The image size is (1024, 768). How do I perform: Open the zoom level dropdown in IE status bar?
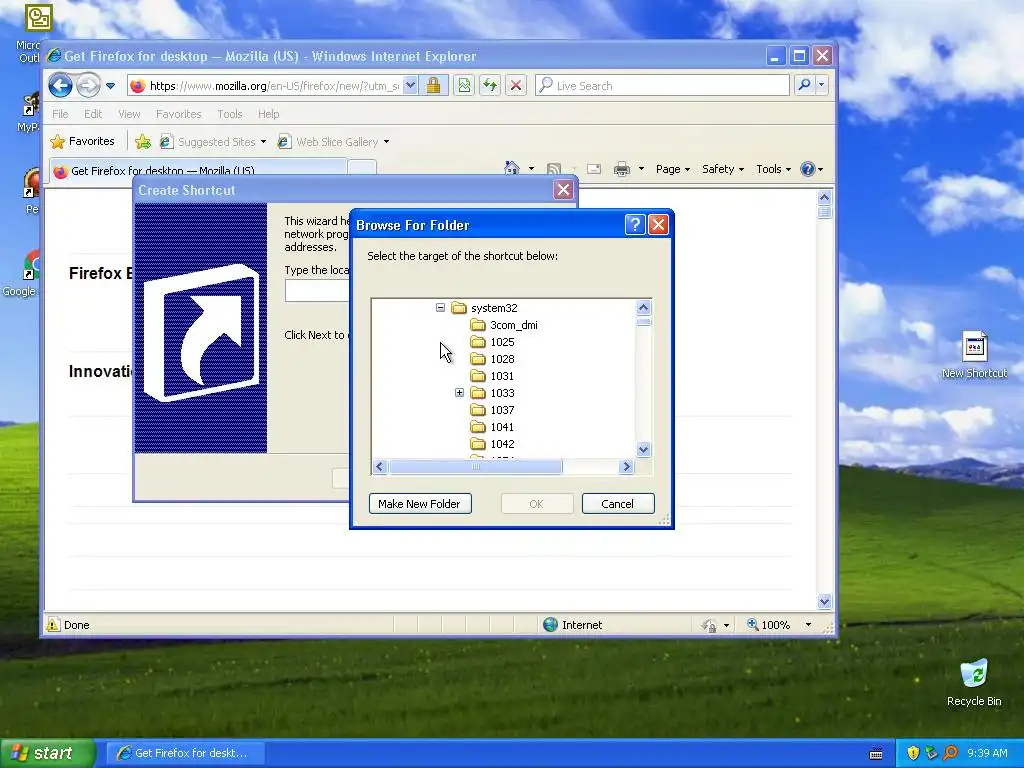tap(808, 625)
